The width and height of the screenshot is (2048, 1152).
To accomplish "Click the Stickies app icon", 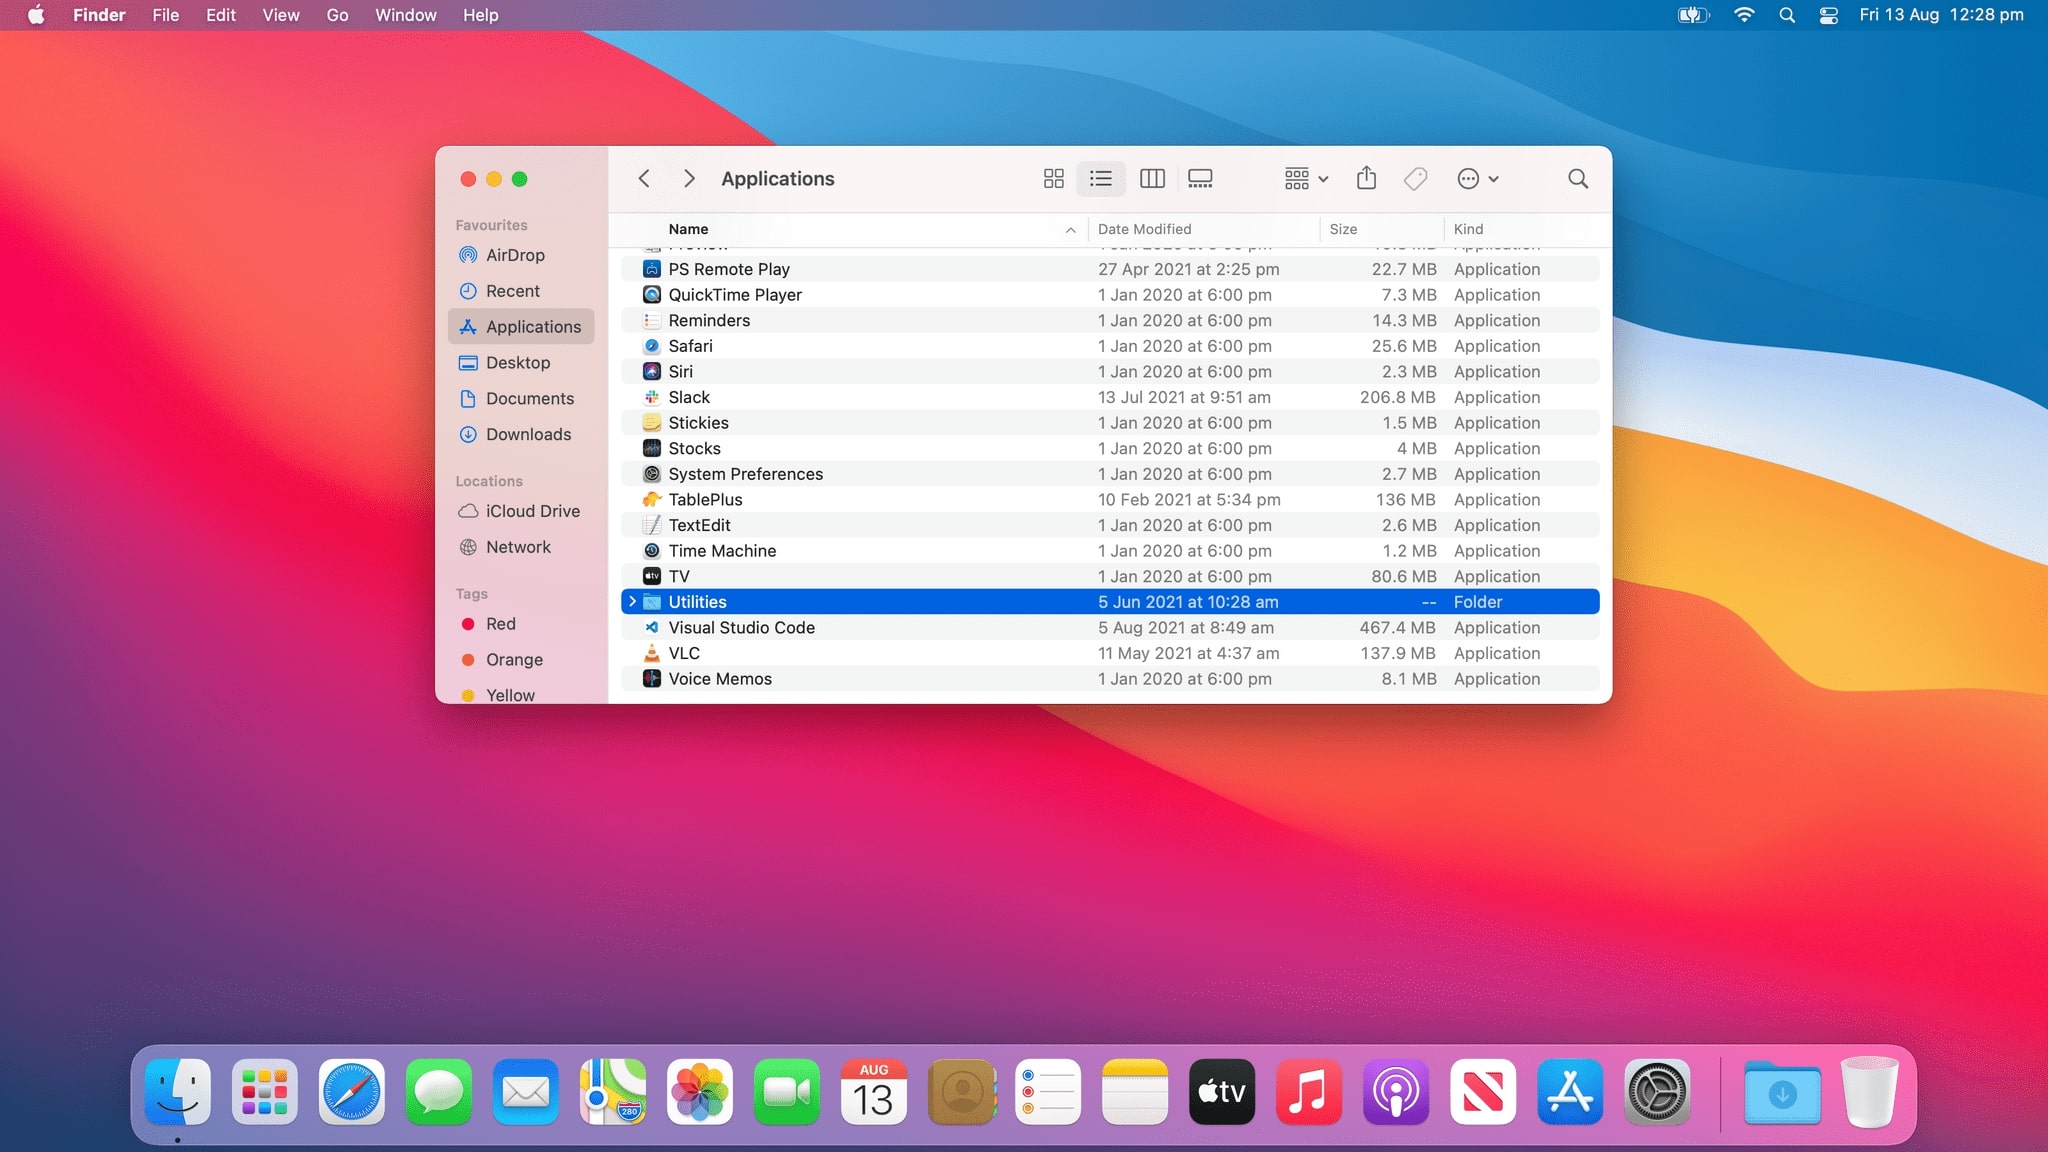I will click(652, 423).
